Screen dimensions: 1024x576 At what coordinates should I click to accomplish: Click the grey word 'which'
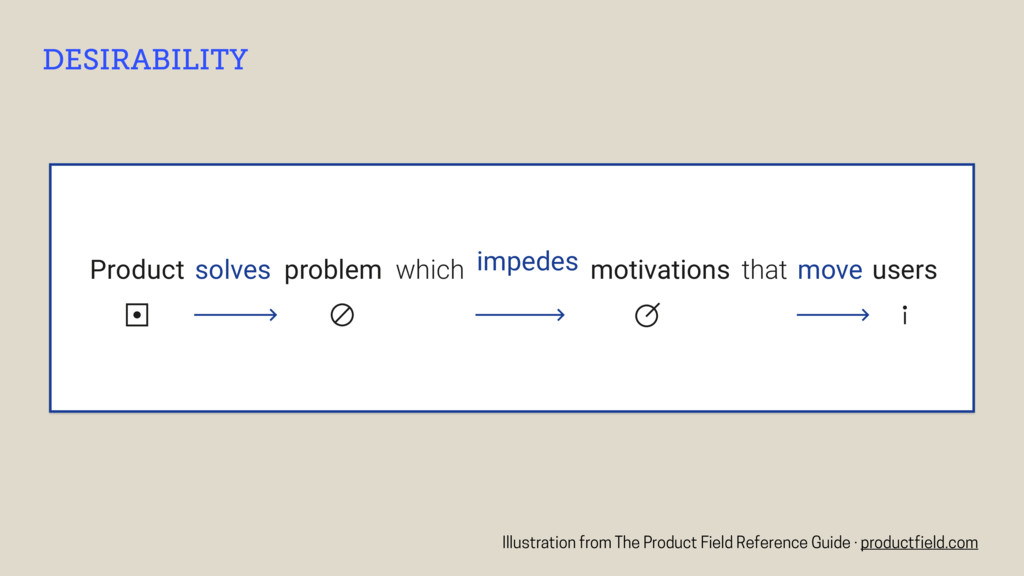(430, 270)
